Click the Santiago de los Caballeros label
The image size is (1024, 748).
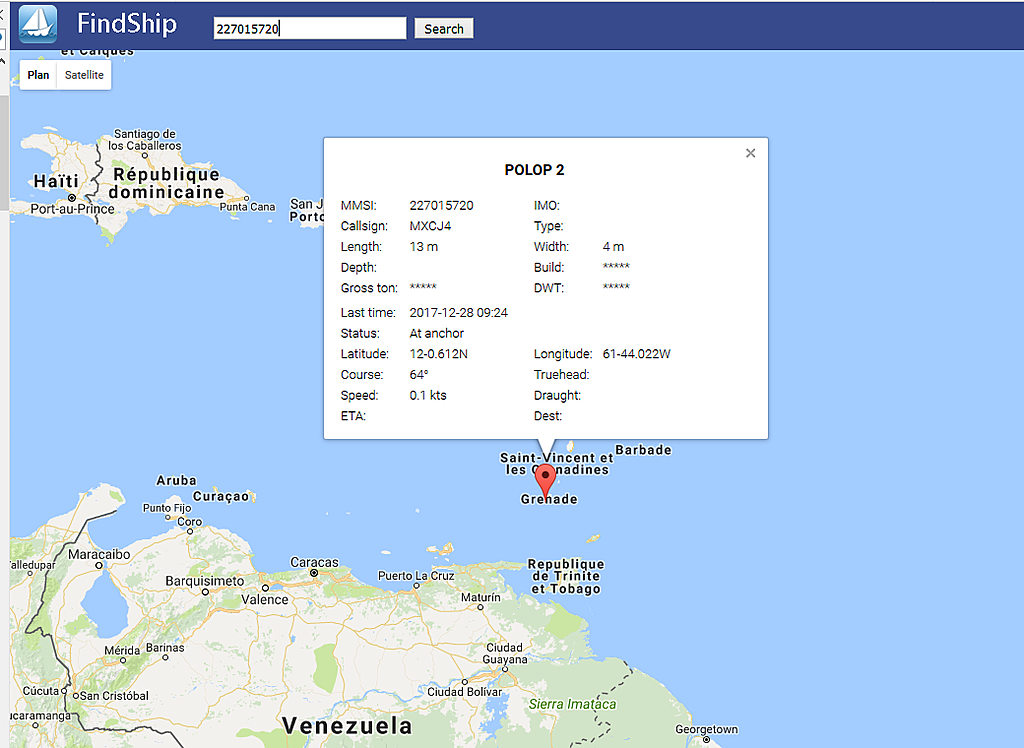(x=144, y=140)
